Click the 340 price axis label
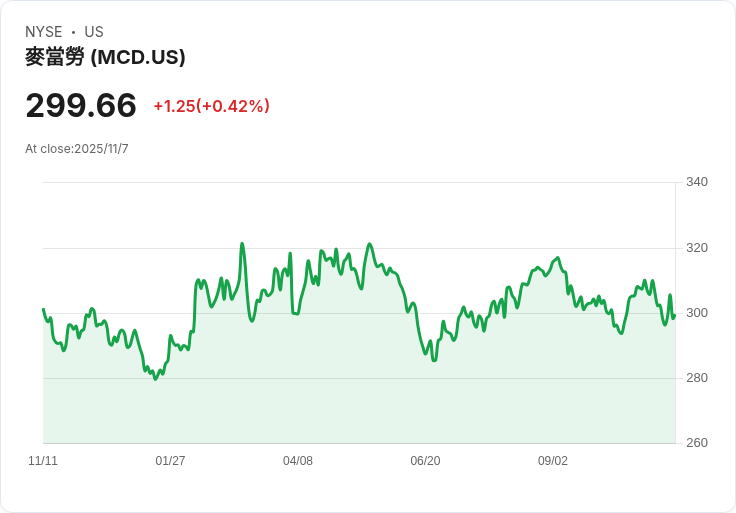This screenshot has height=513, width=736. (x=697, y=182)
